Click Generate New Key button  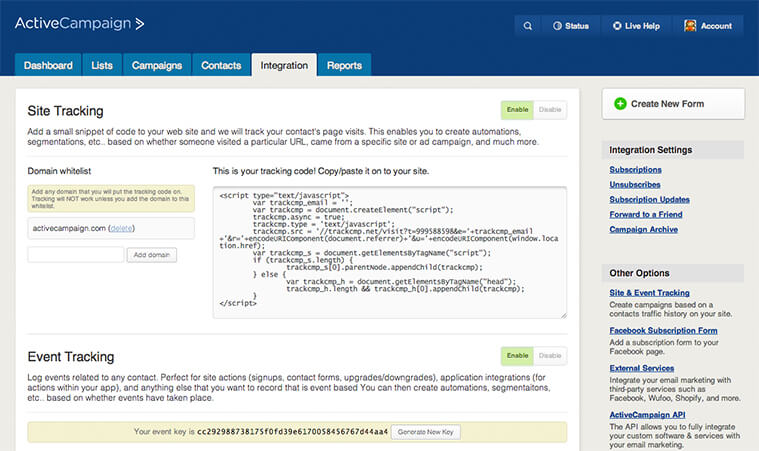click(x=425, y=432)
